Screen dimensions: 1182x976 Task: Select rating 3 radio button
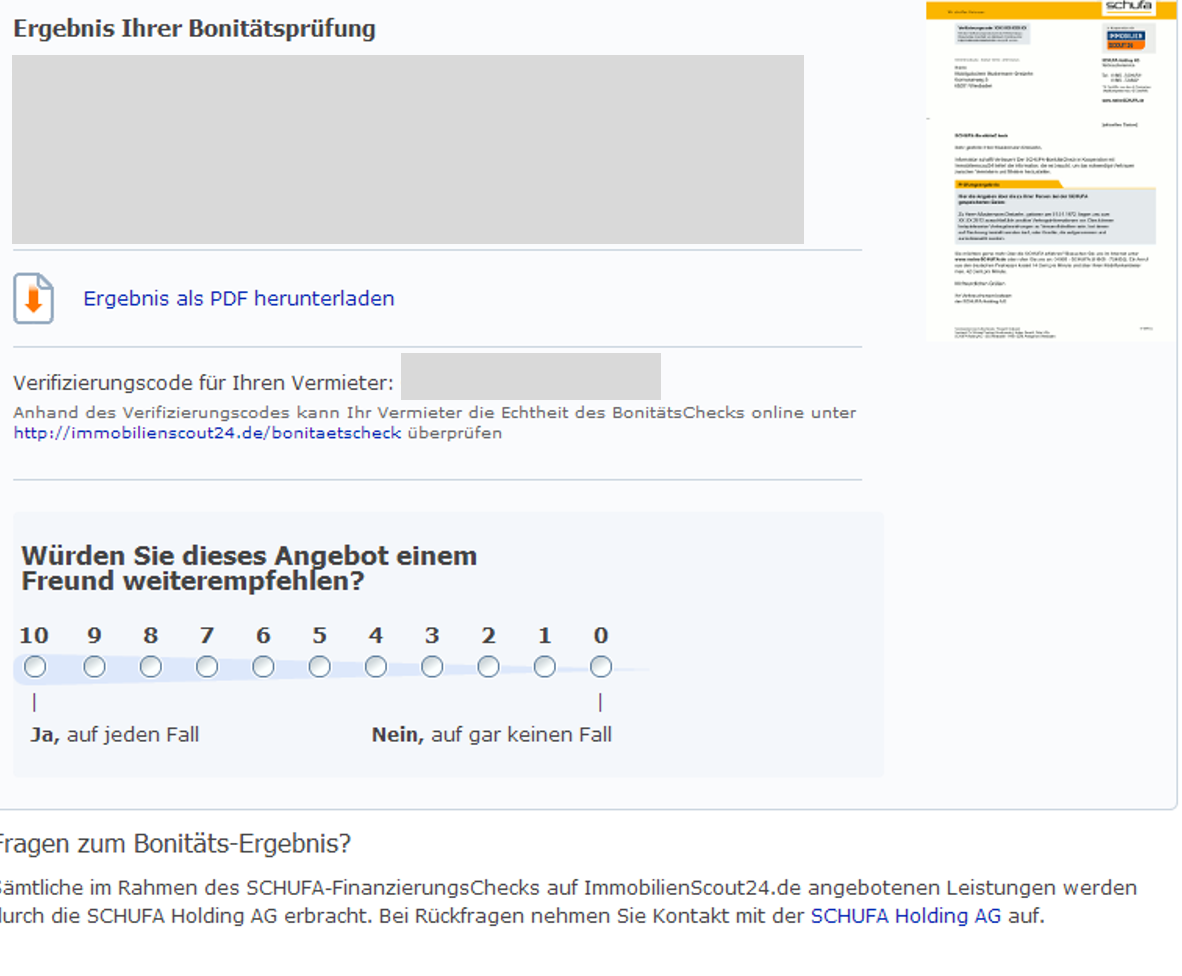coord(432,667)
